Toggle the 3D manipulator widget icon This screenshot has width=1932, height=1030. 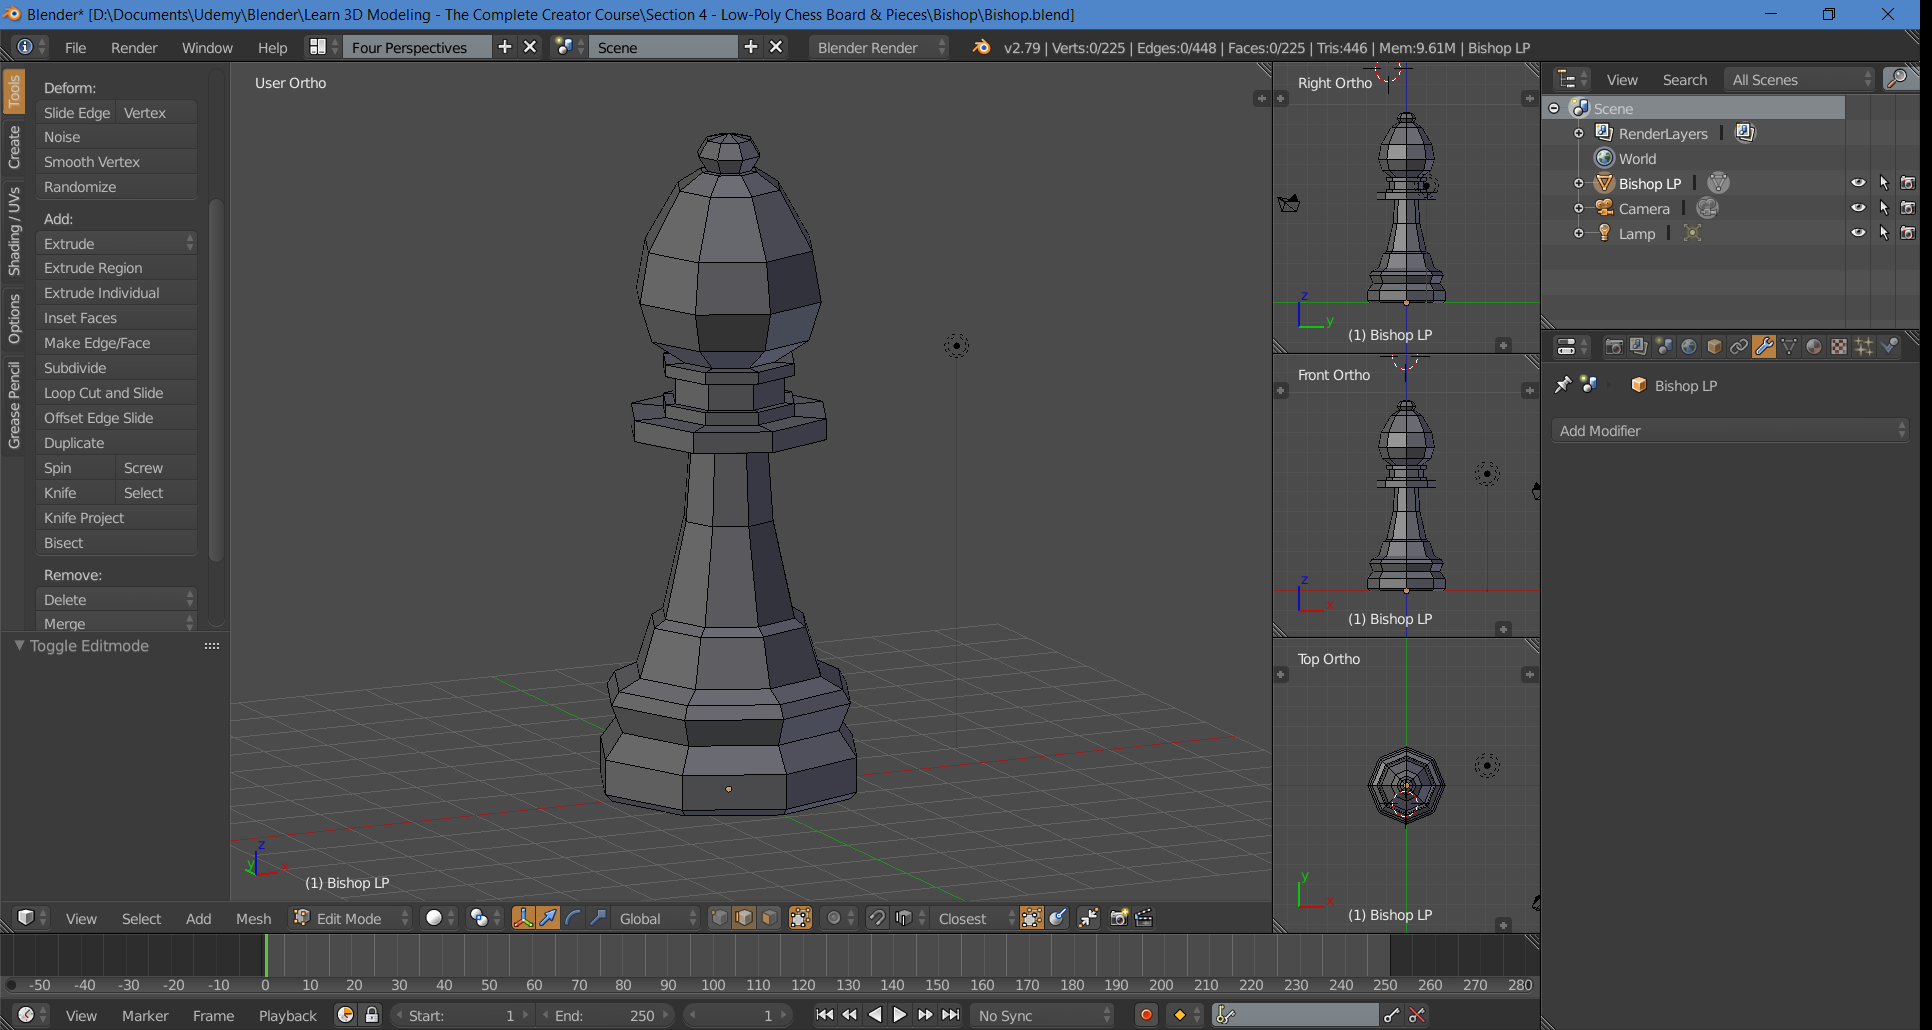523,918
